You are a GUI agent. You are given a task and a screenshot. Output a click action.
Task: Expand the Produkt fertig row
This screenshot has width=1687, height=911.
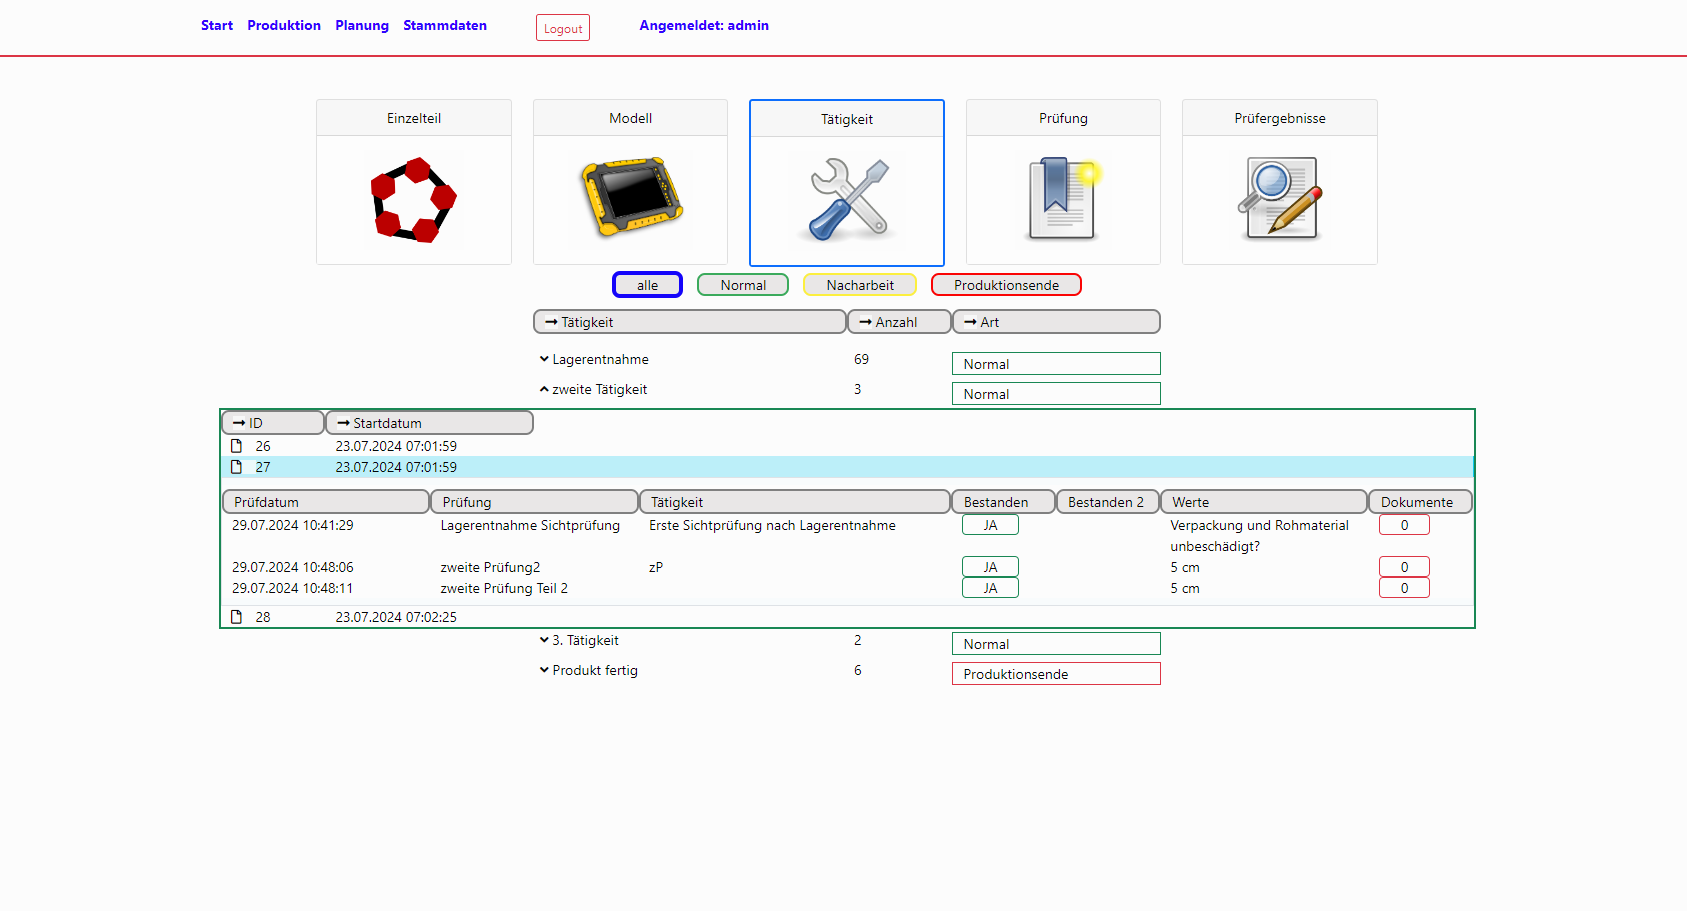click(x=544, y=670)
